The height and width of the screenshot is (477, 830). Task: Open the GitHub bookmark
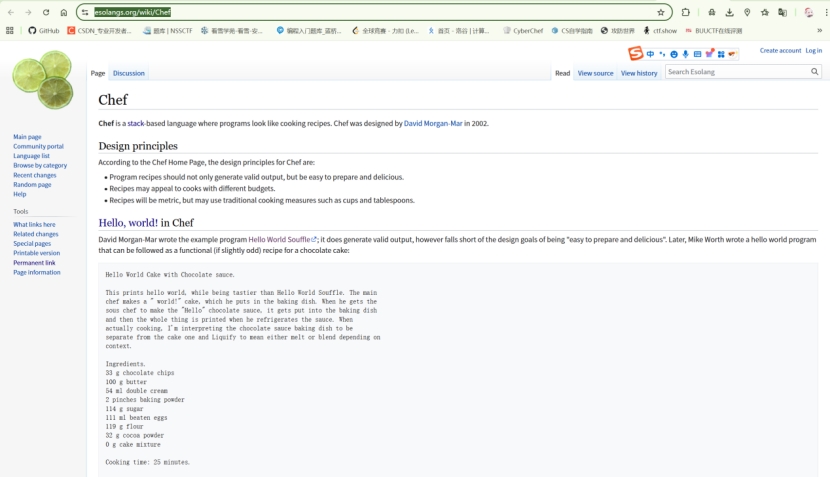click(x=44, y=31)
